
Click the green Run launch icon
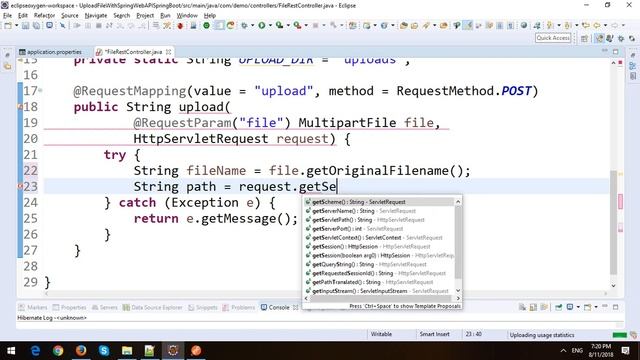pyautogui.click(x=262, y=26)
